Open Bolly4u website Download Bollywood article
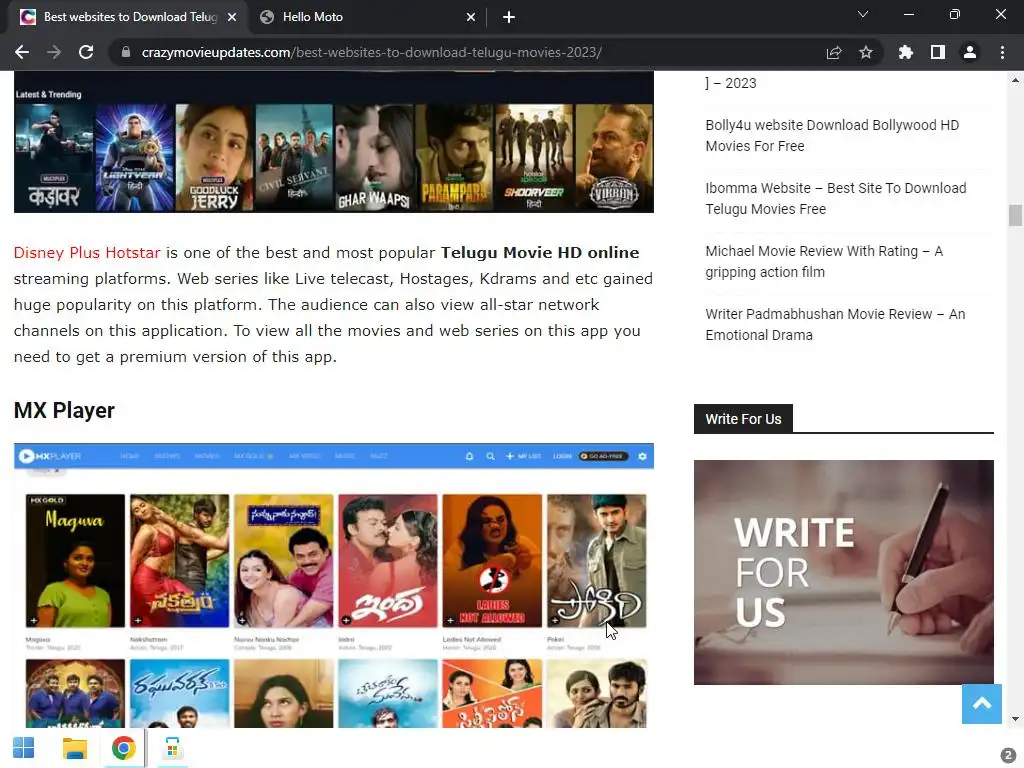This screenshot has width=1024, height=768. click(832, 135)
